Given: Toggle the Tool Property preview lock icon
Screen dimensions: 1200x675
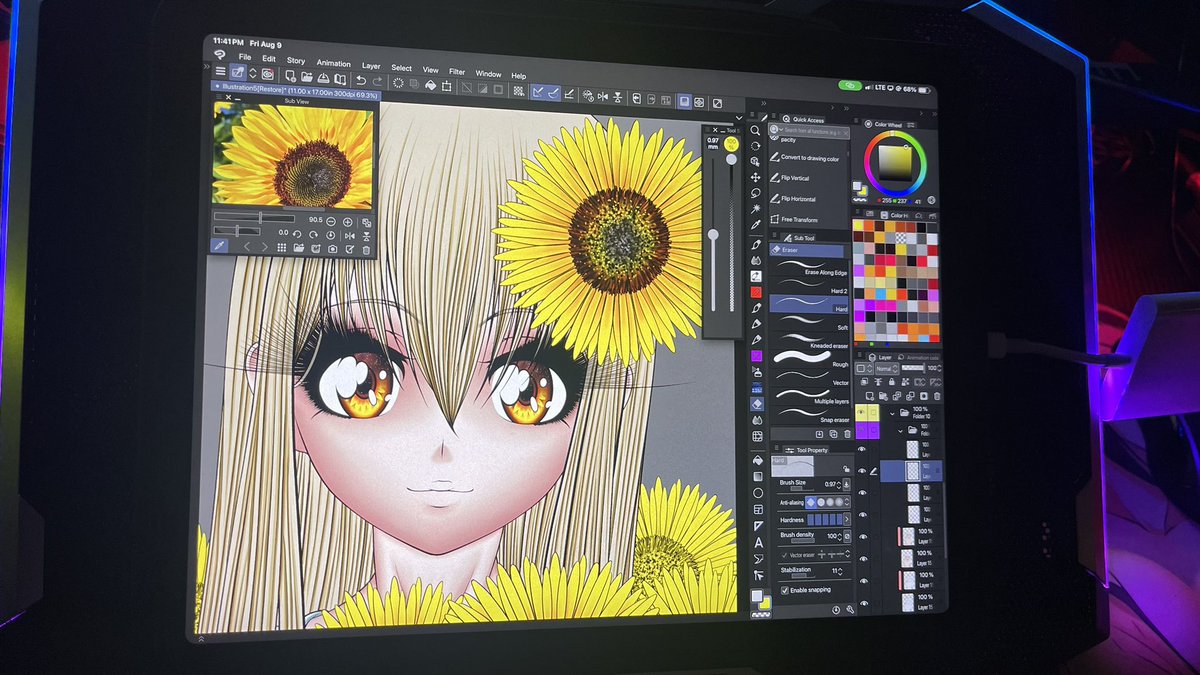Looking at the screenshot, I should [846, 469].
